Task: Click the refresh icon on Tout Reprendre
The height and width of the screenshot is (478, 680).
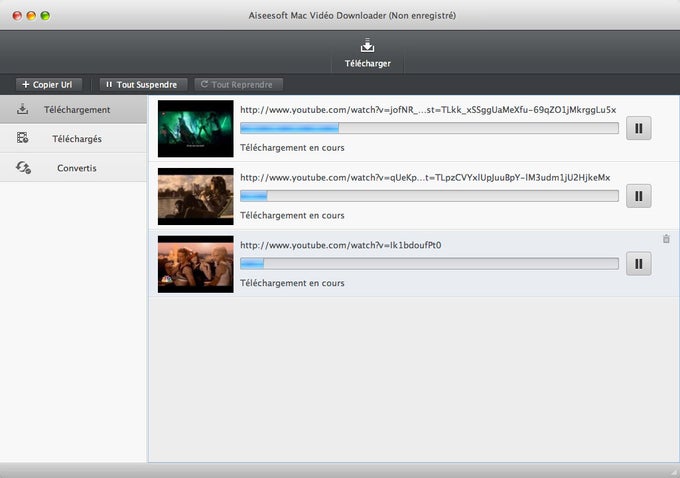Action: pos(204,84)
